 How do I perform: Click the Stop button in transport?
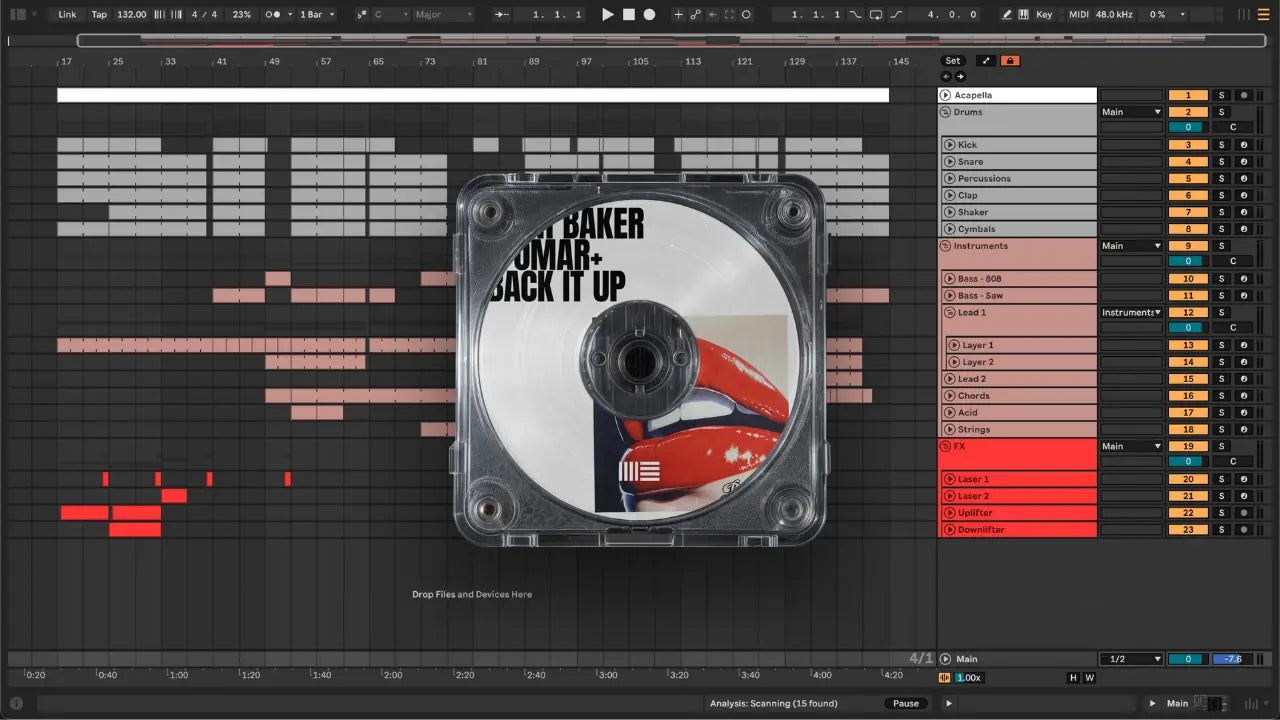(x=629, y=15)
